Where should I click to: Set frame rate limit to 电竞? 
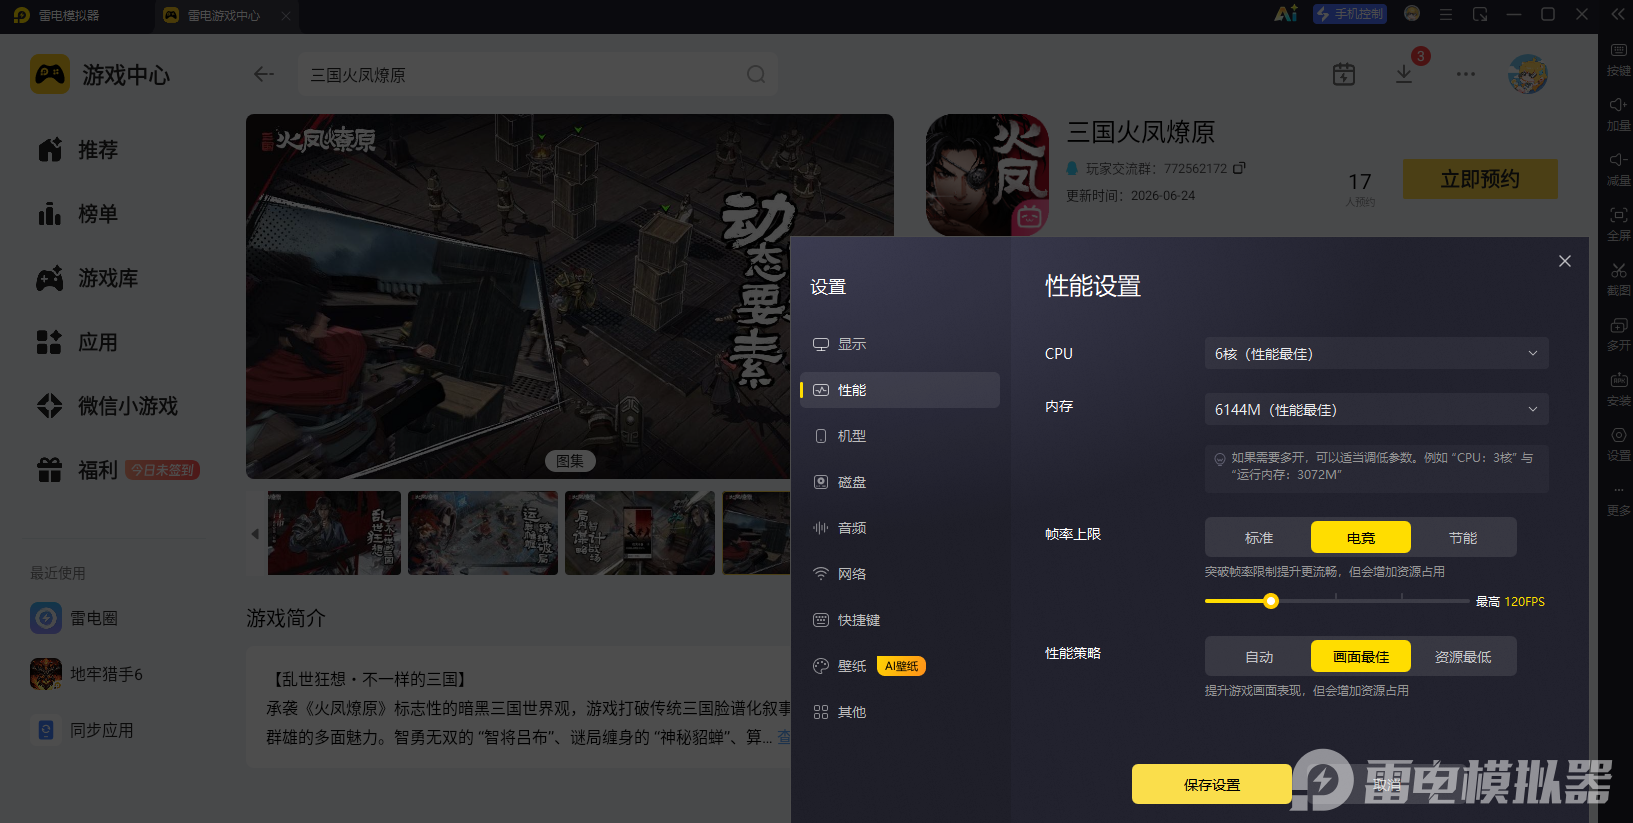point(1361,537)
